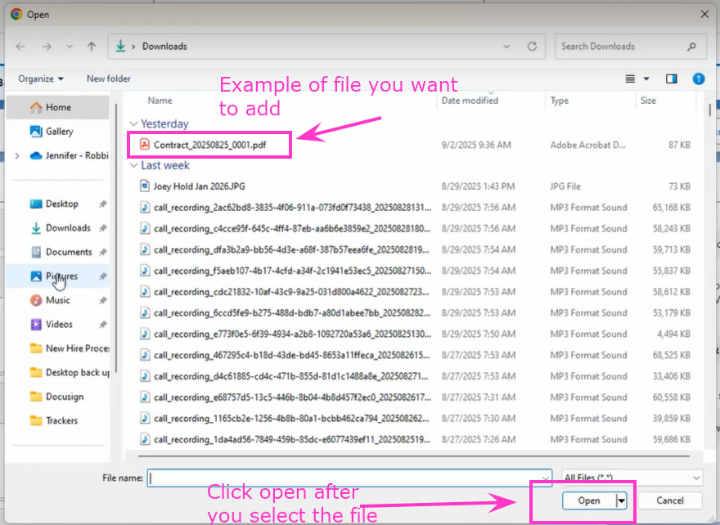The width and height of the screenshot is (720, 525).
Task: Click the Forward navigation arrow
Action: 46,46
